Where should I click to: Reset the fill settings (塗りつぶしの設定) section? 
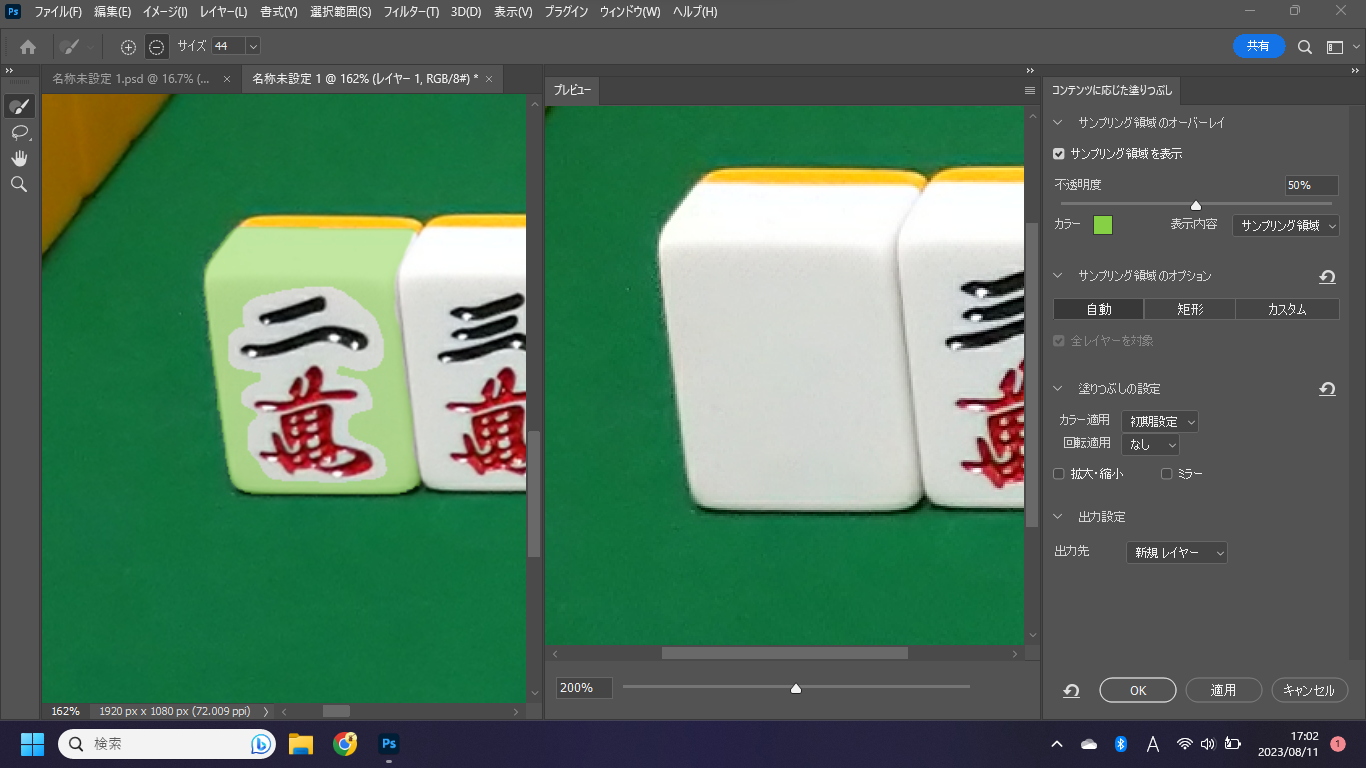coord(1327,389)
